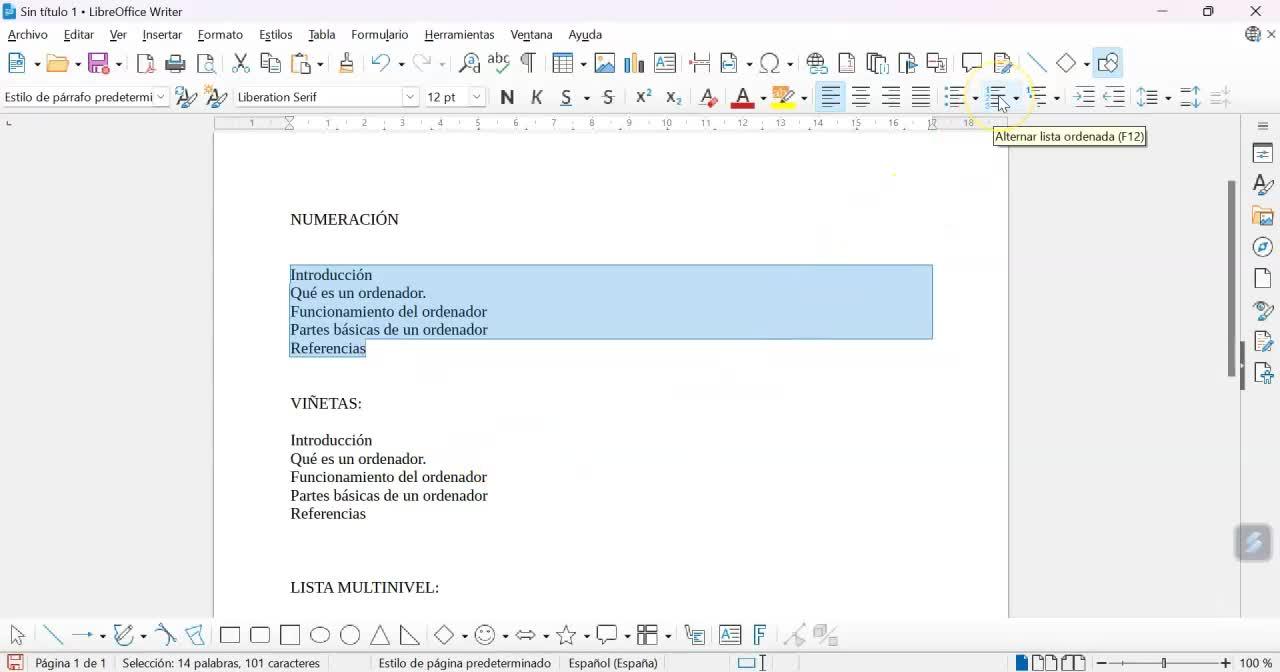Open print preview
The image size is (1280, 672).
[206, 63]
